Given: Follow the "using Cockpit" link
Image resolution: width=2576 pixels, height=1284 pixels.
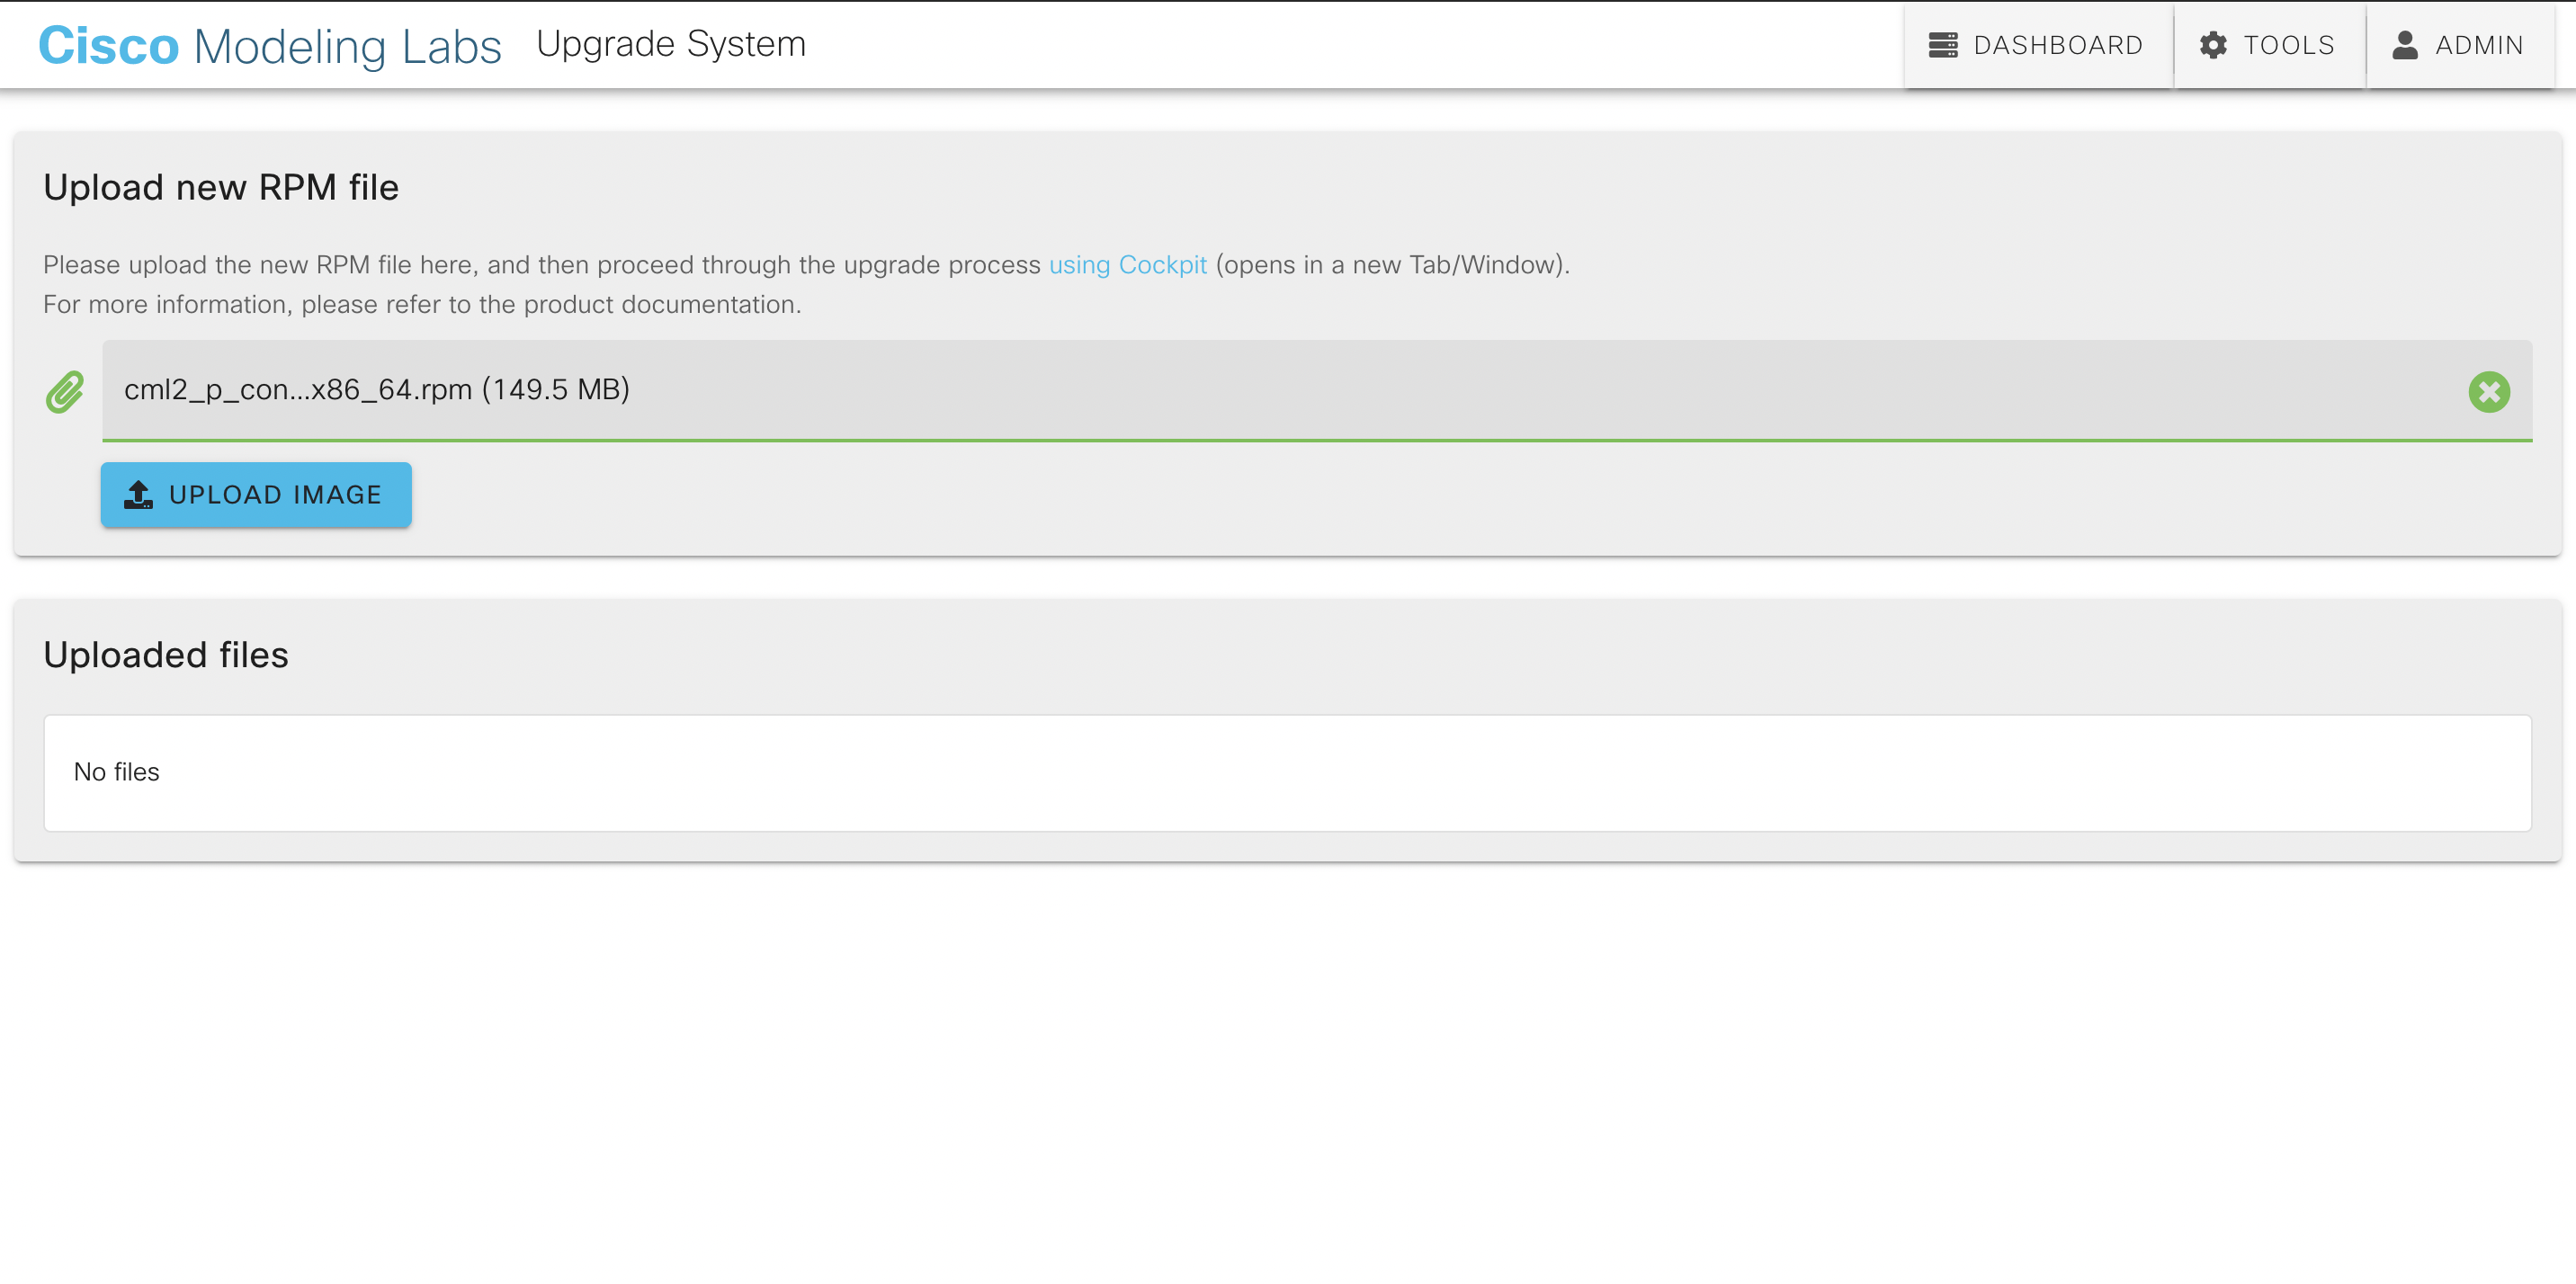Looking at the screenshot, I should 1127,265.
